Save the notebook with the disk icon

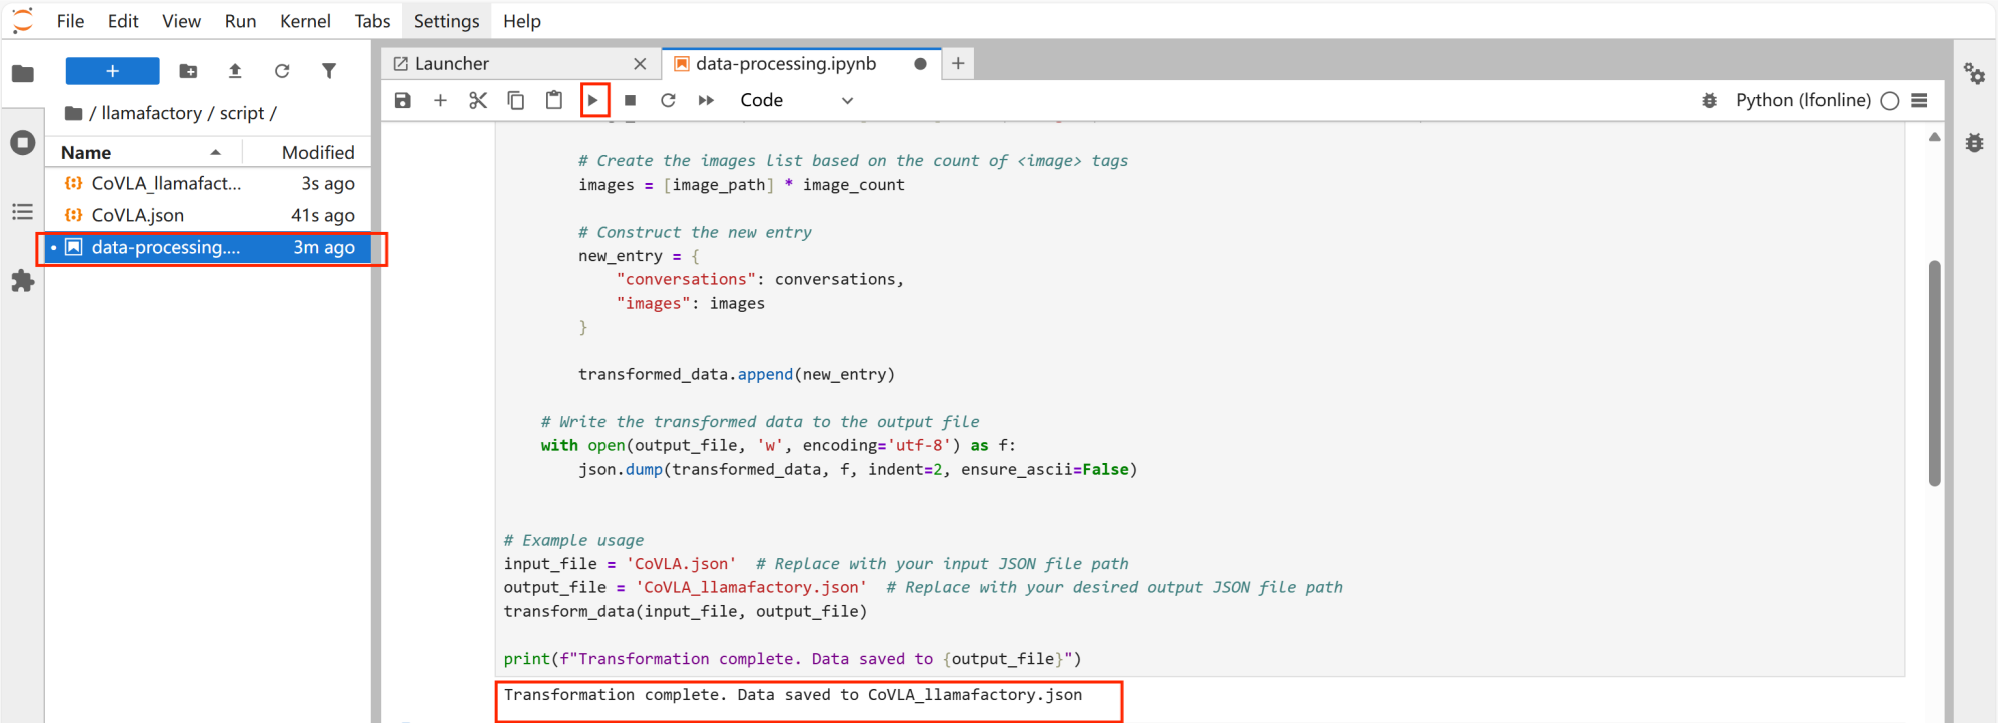click(402, 100)
